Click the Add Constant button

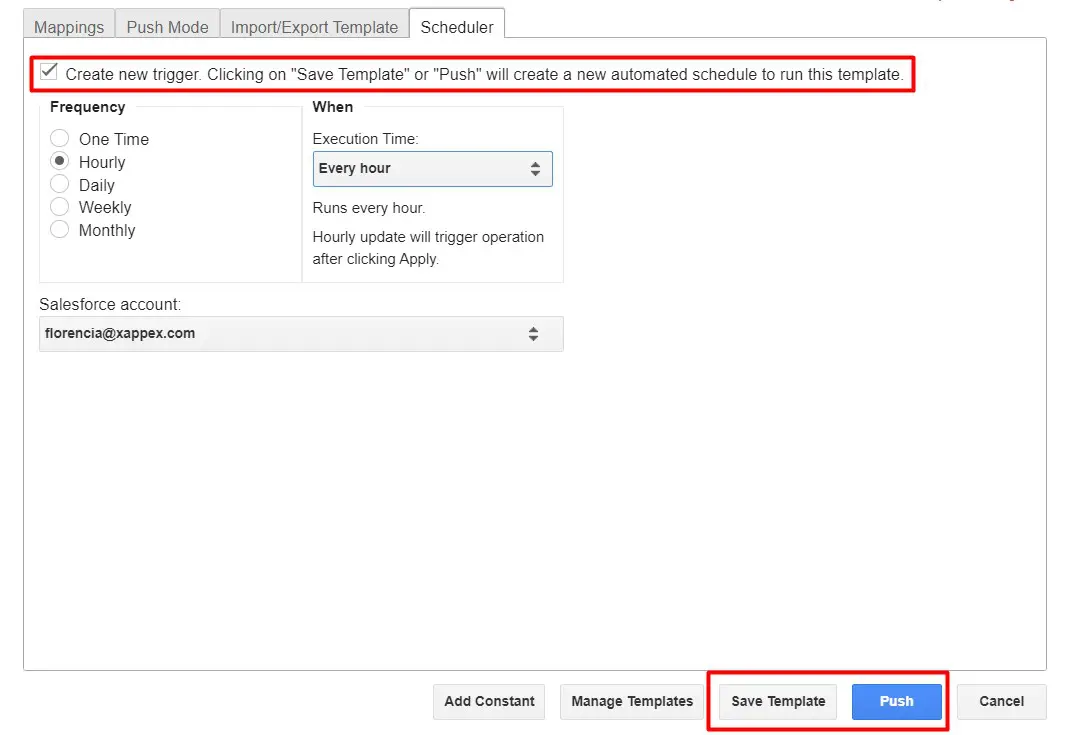click(489, 702)
